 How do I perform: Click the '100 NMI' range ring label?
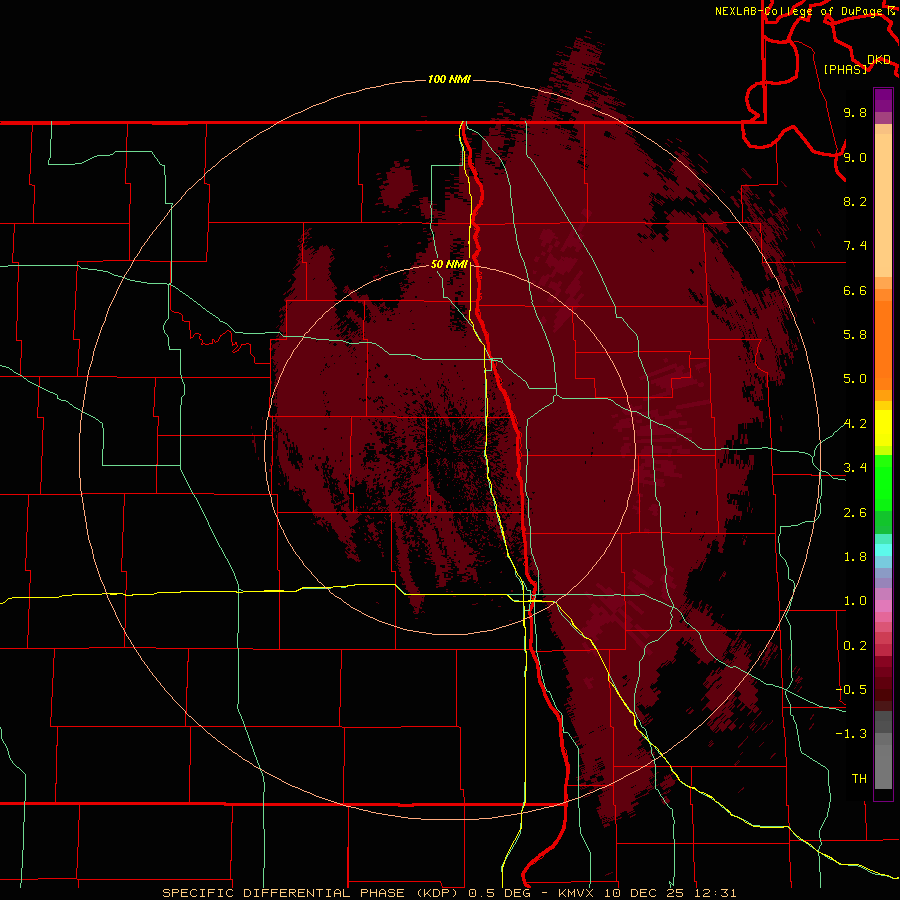[x=449, y=79]
